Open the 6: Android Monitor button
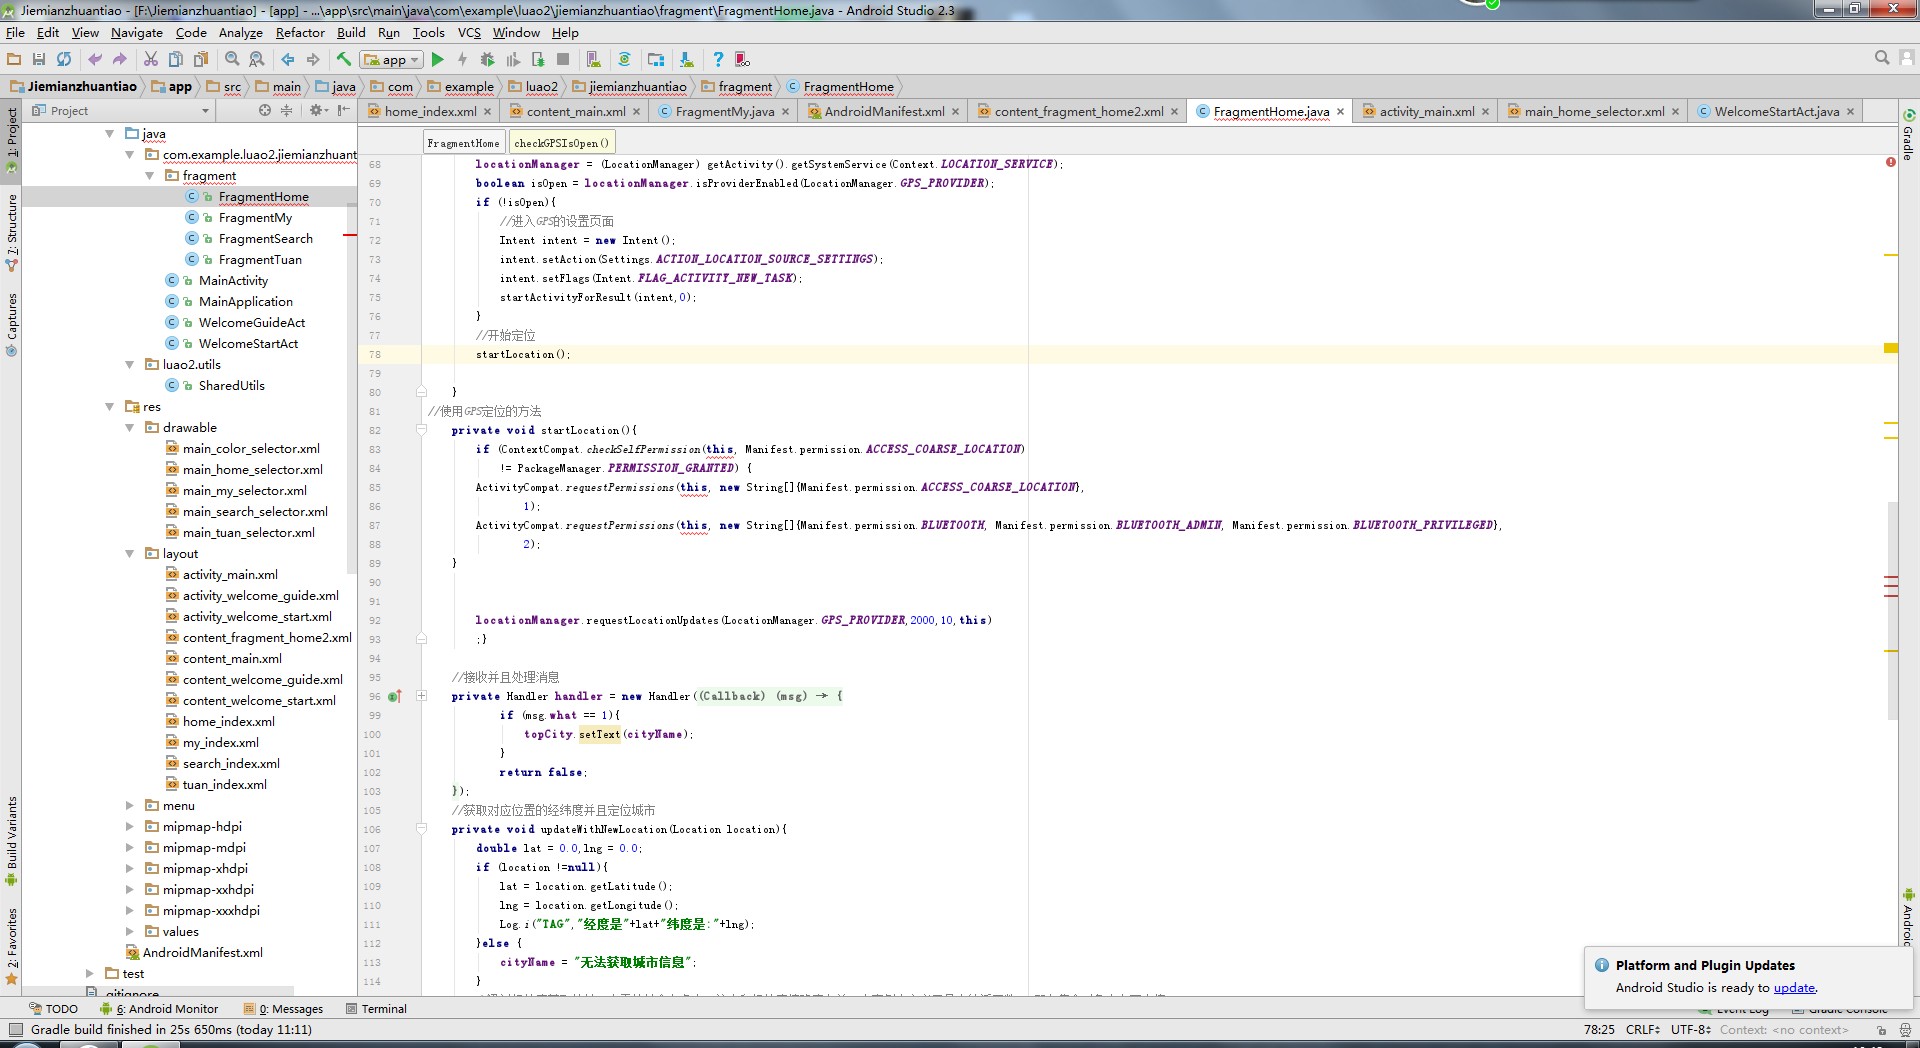1920x1048 pixels. coord(159,1009)
